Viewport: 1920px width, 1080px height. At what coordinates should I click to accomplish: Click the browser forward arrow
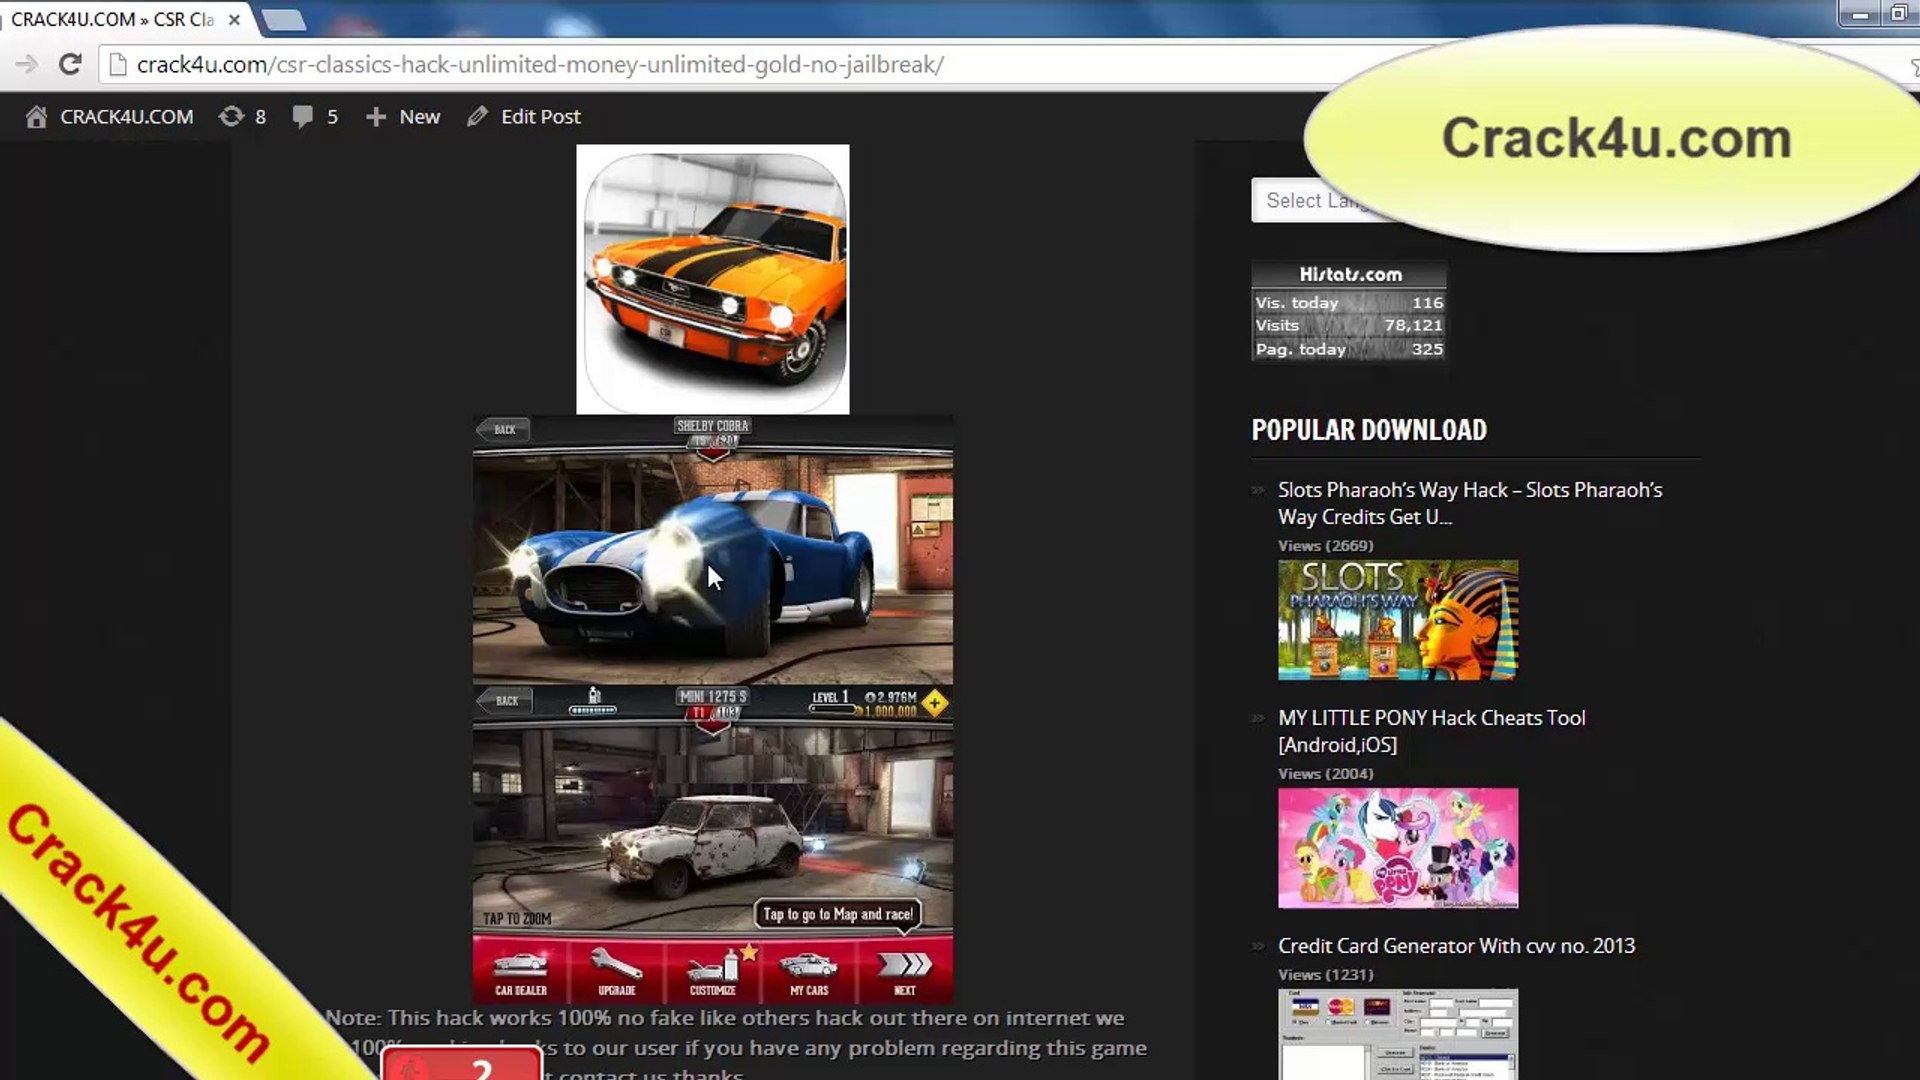click(x=27, y=65)
